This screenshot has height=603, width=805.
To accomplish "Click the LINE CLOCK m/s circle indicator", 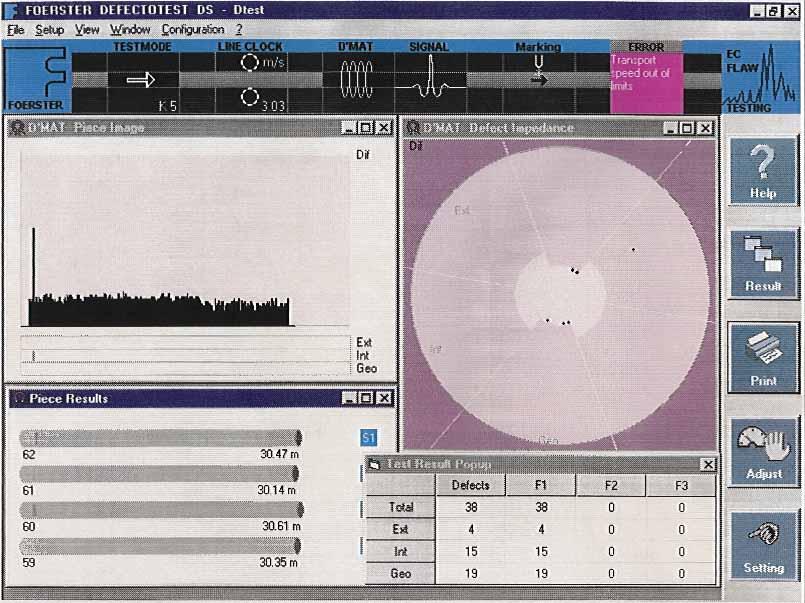I will 250,63.
